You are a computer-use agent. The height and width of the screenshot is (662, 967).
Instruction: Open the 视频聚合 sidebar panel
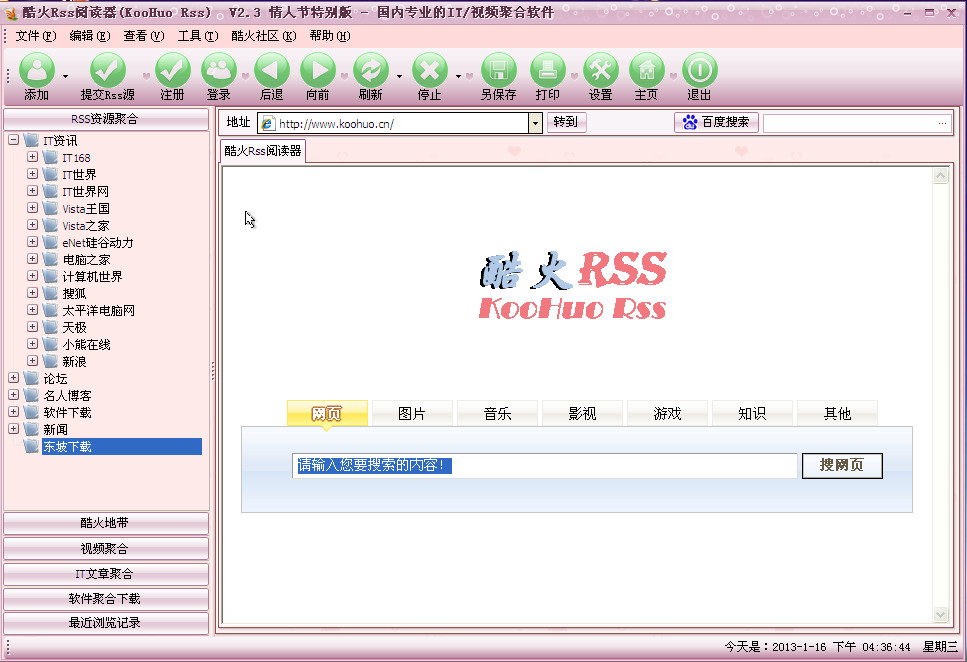pos(105,548)
